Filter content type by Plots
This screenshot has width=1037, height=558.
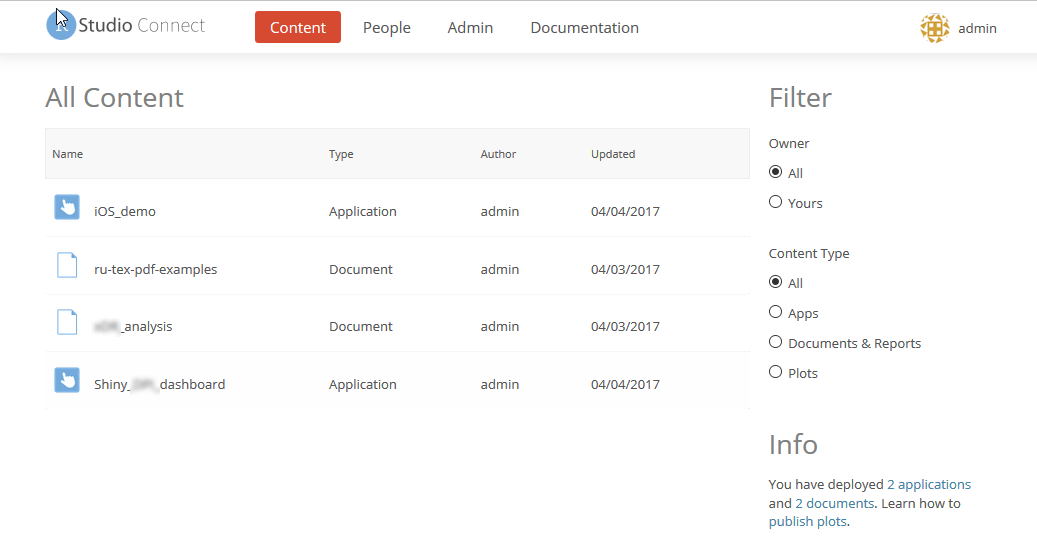click(776, 372)
